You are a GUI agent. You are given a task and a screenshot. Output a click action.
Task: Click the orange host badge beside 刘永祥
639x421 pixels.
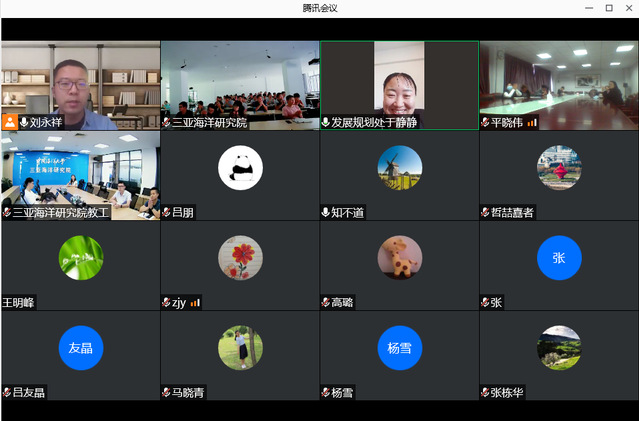pyautogui.click(x=10, y=122)
